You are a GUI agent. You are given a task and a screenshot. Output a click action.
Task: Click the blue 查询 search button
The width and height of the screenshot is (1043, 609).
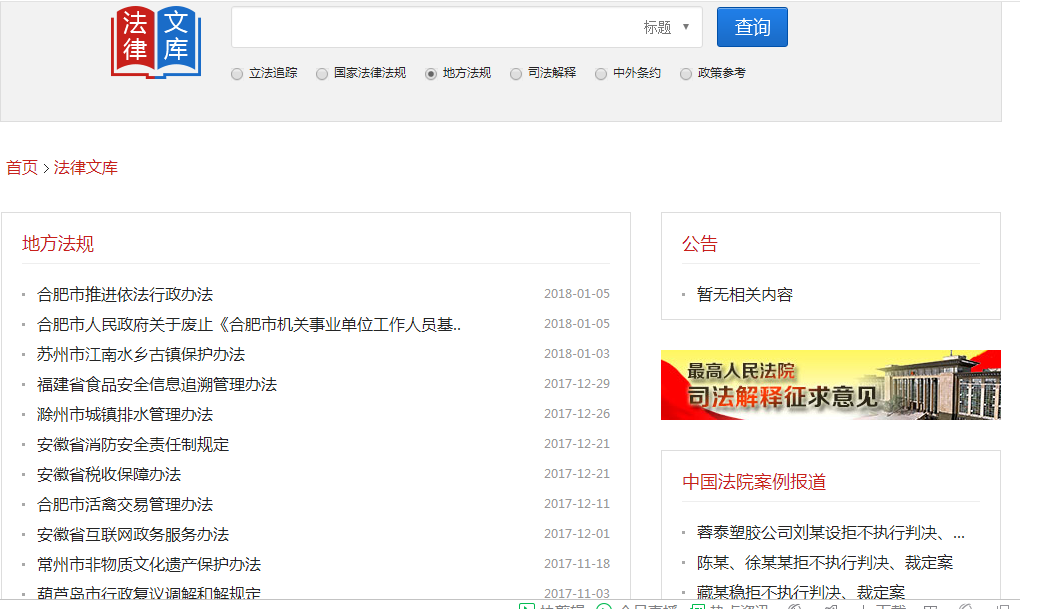coord(751,27)
